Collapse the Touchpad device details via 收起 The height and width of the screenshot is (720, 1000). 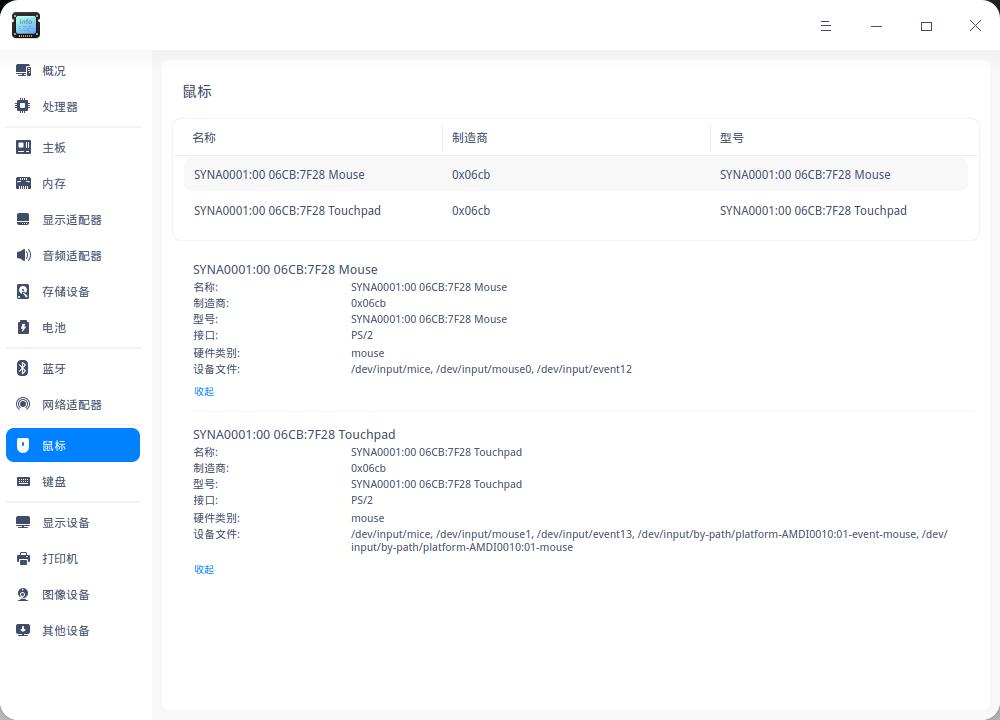204,570
